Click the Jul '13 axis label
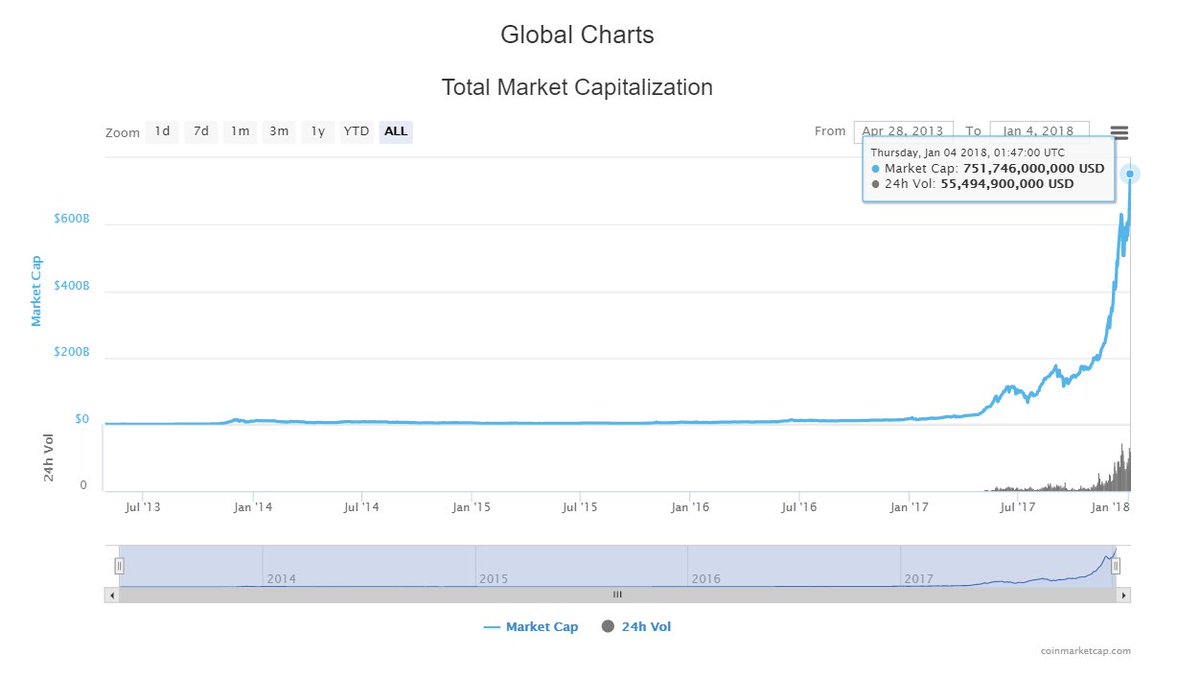Viewport: 1200px width, 679px height. [x=142, y=507]
